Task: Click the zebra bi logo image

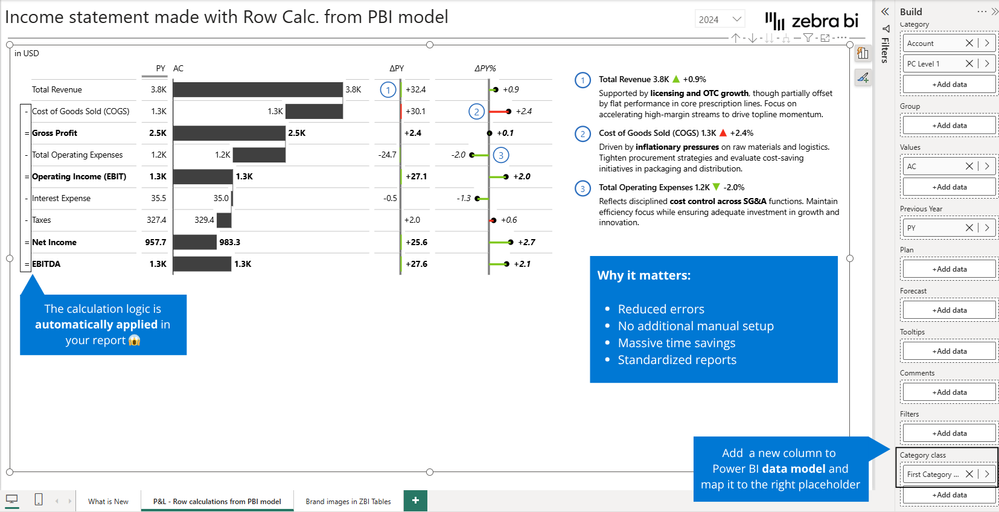Action: (x=812, y=20)
